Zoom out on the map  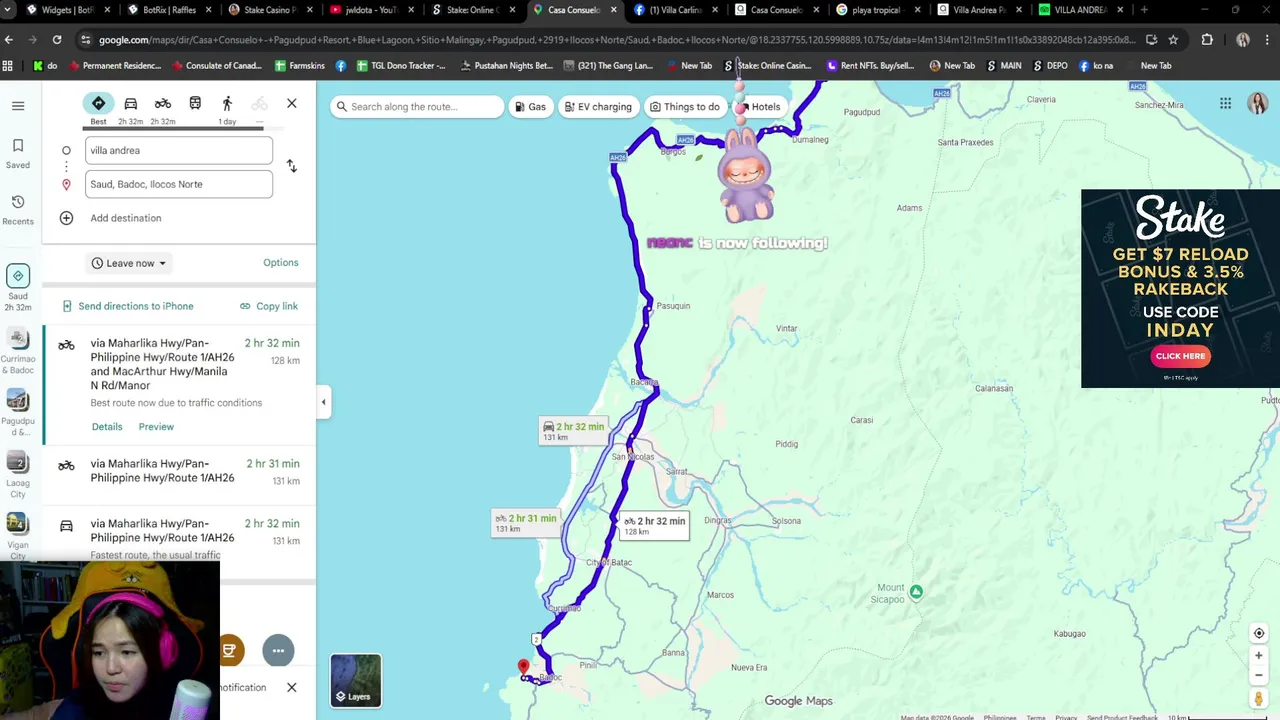click(1259, 675)
